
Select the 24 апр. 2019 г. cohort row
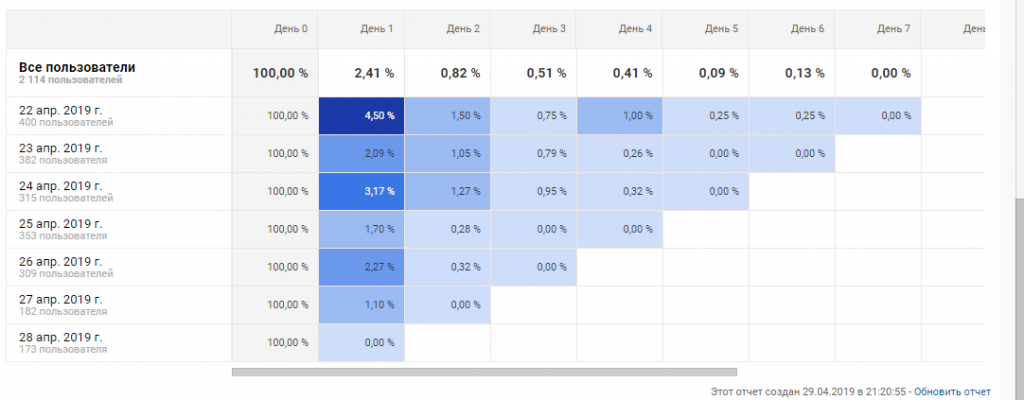tap(61, 191)
